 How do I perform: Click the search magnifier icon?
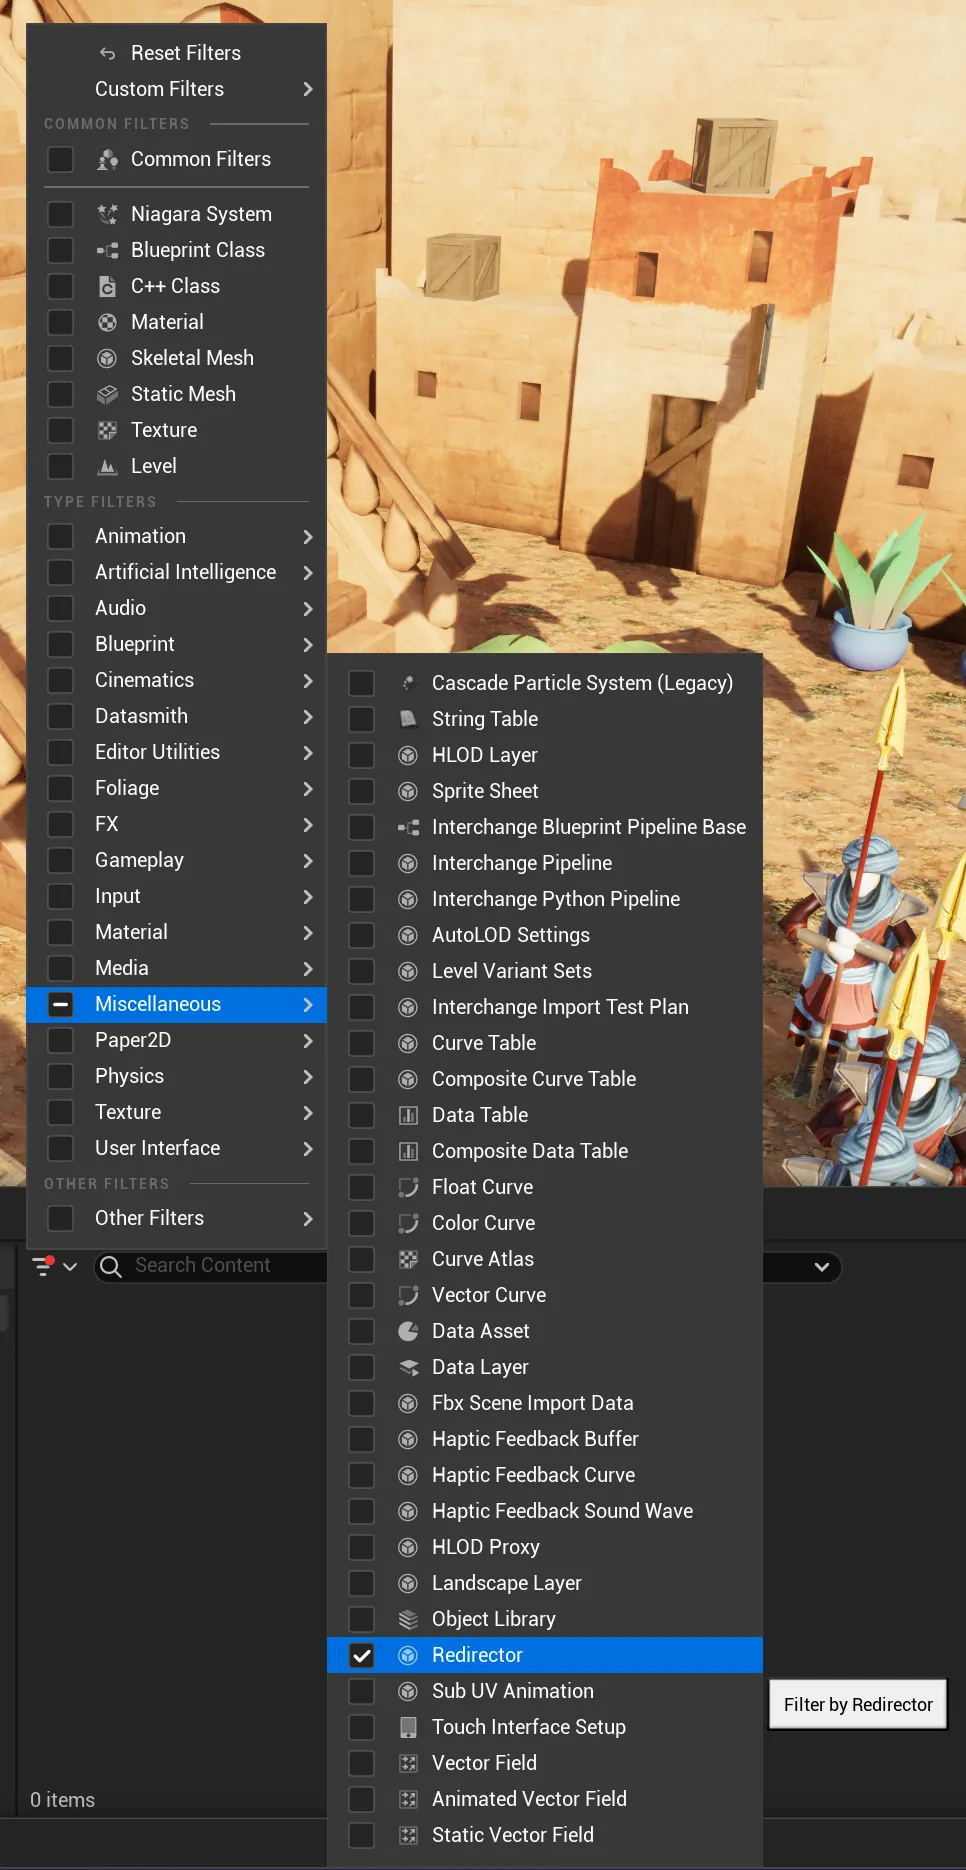[111, 1267]
